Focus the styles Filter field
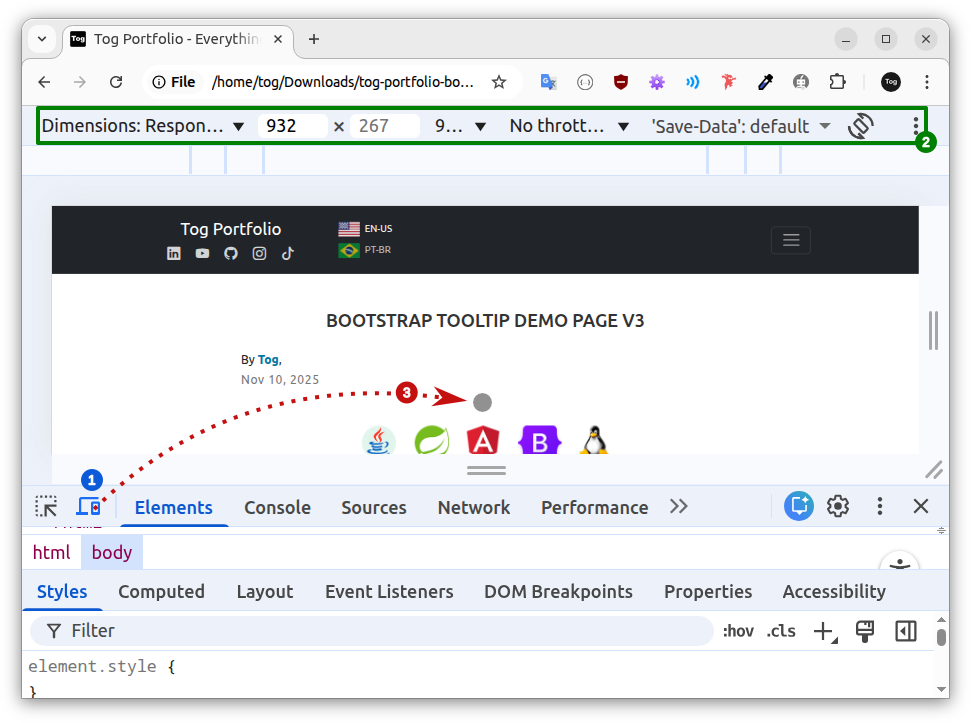The image size is (971, 723). 372,631
